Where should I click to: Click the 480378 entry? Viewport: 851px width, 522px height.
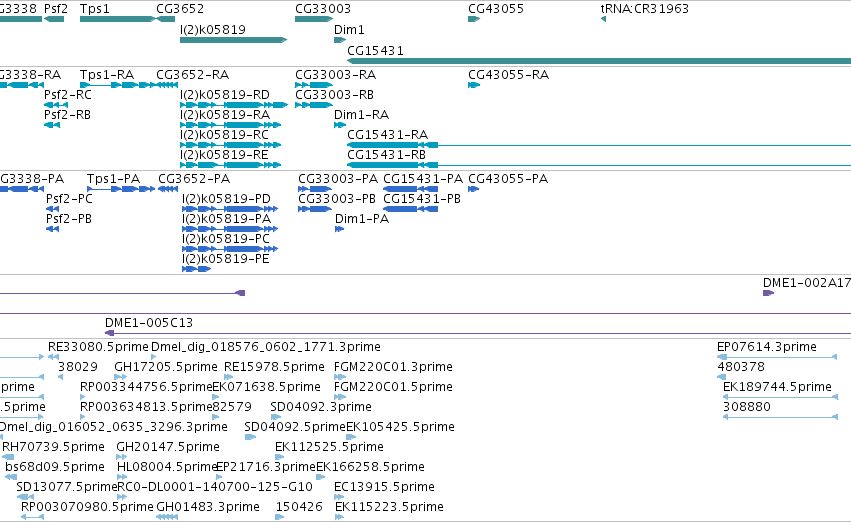point(721,377)
